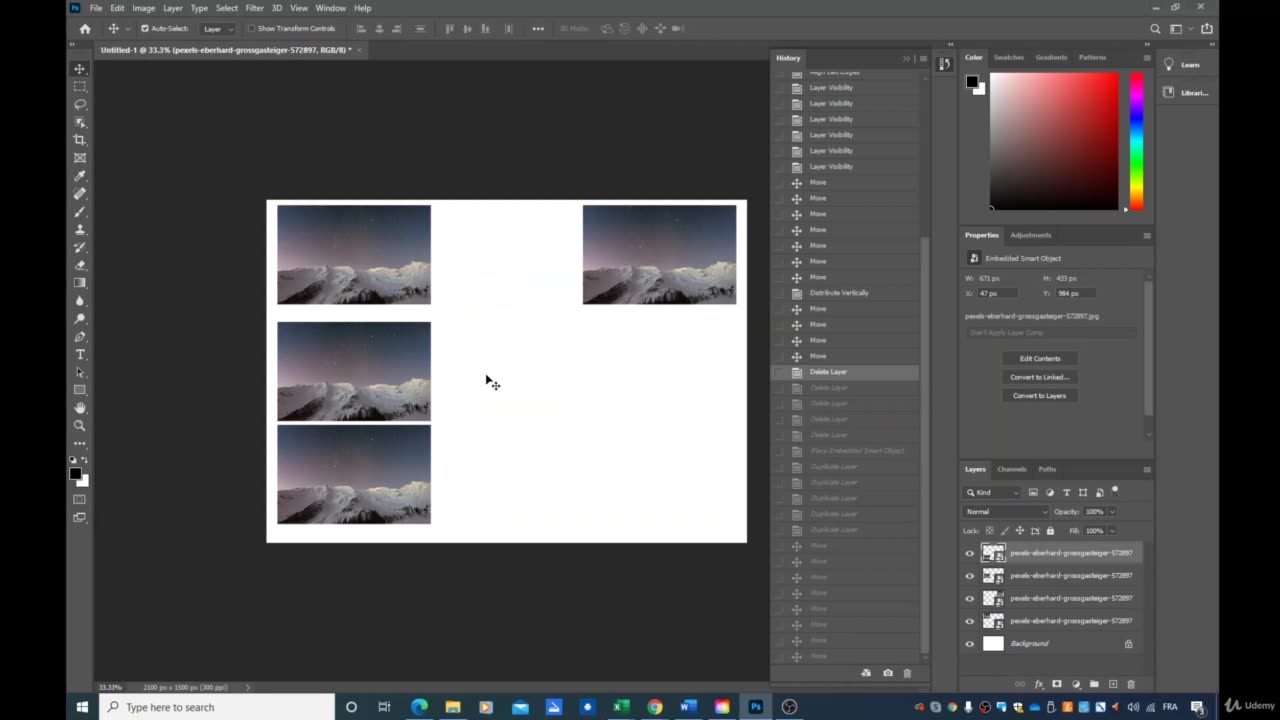Go to the Home screen icon

(x=85, y=29)
